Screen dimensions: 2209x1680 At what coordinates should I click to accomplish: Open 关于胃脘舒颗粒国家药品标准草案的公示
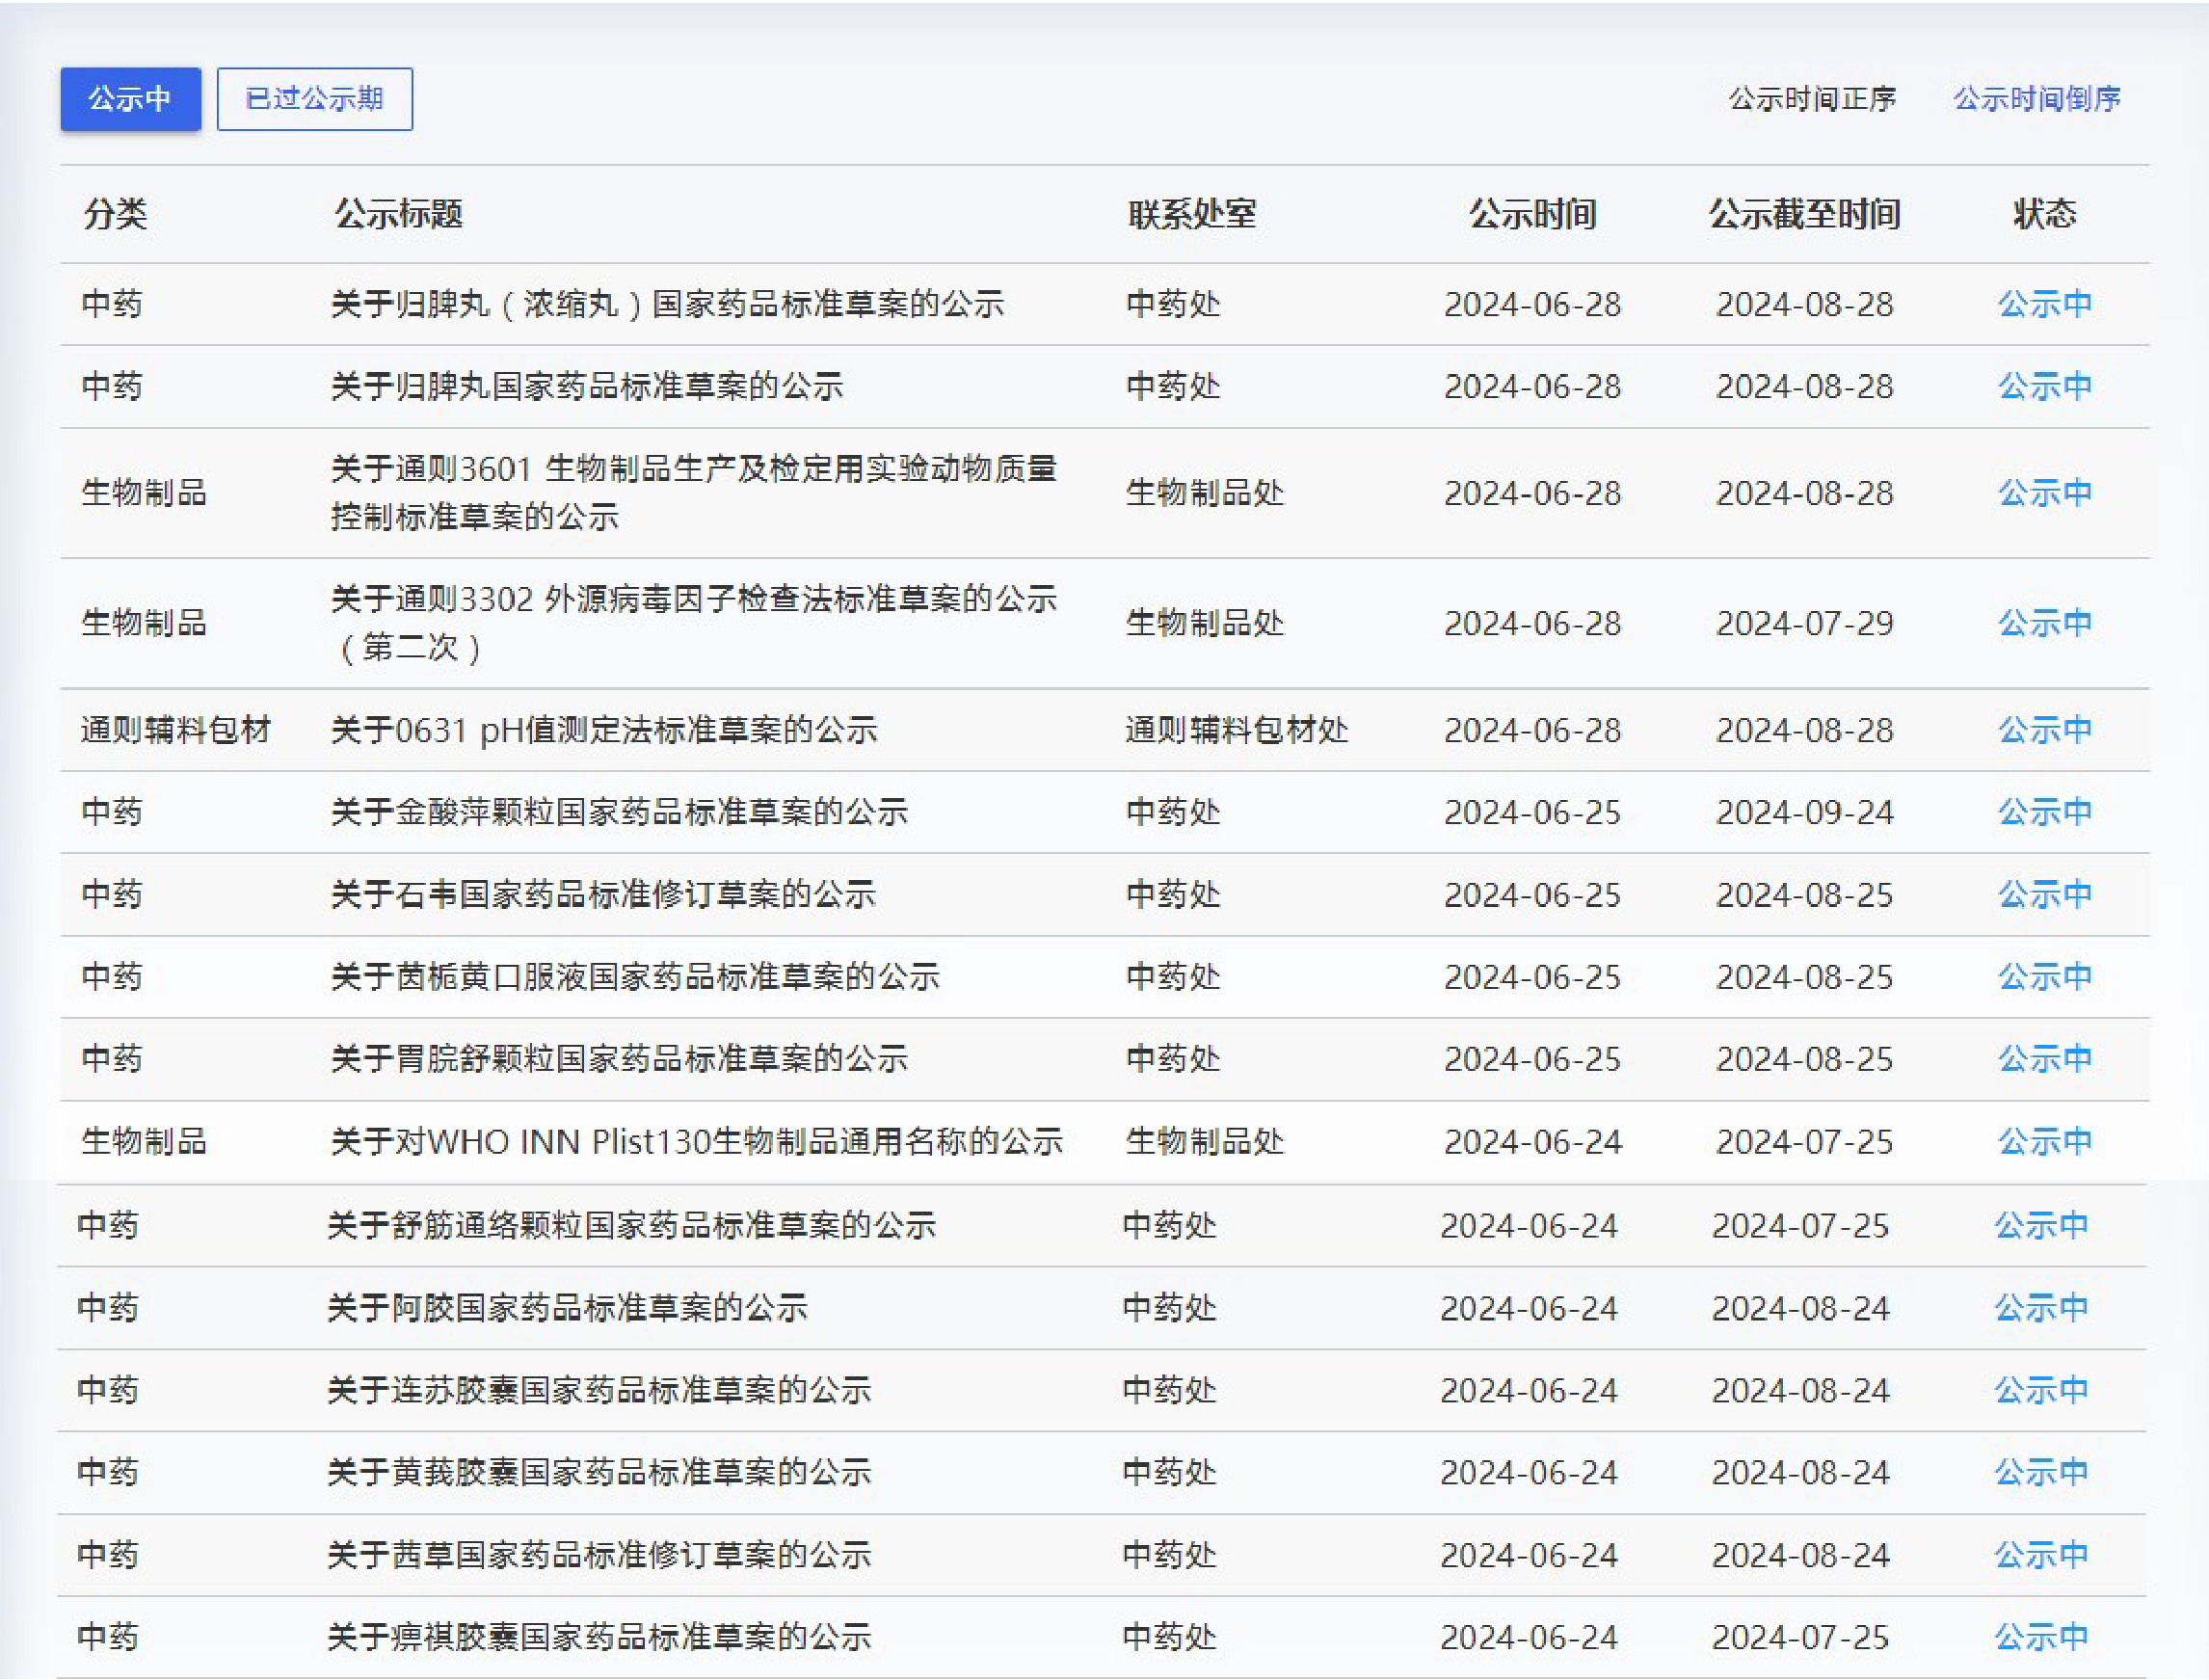click(x=619, y=1058)
